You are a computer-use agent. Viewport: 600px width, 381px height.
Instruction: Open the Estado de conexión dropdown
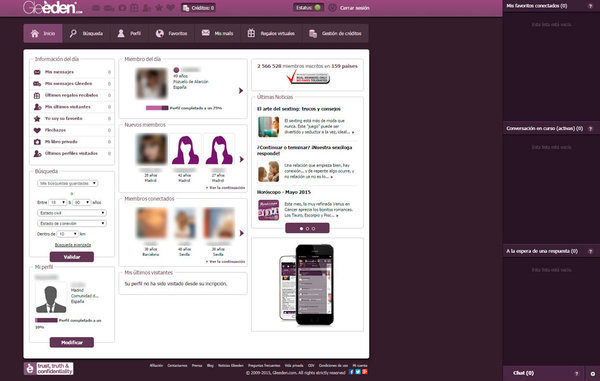[72, 223]
